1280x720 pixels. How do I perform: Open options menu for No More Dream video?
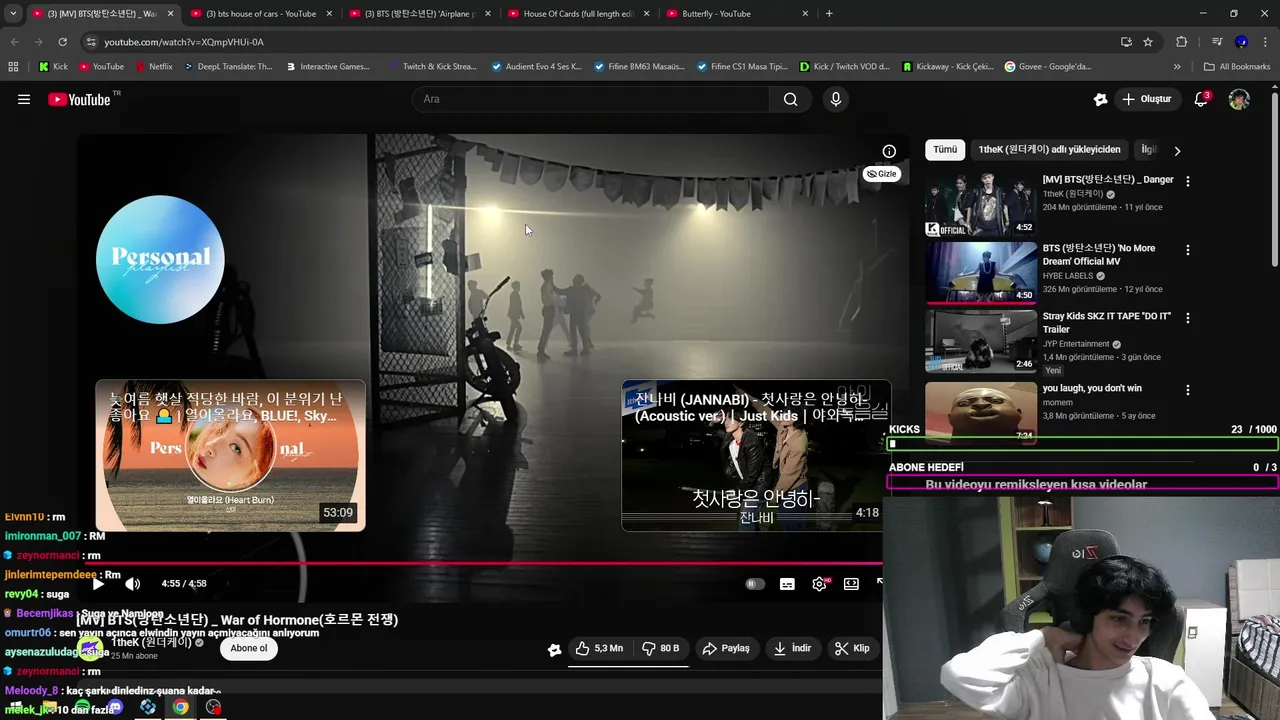click(1187, 250)
